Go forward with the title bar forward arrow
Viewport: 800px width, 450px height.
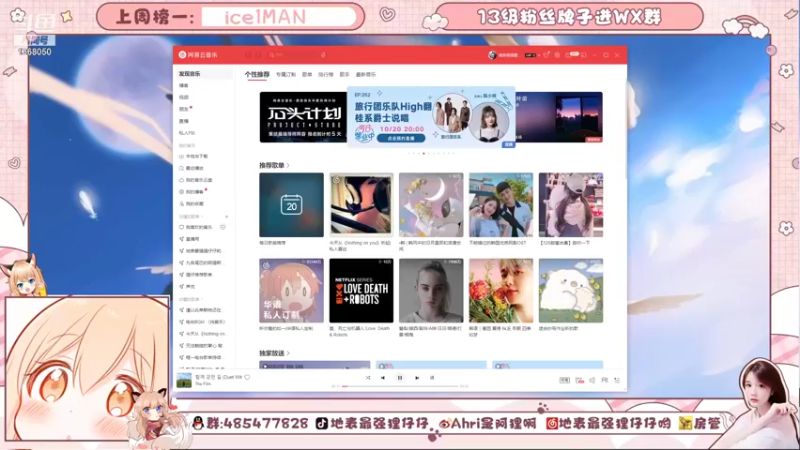(x=258, y=55)
